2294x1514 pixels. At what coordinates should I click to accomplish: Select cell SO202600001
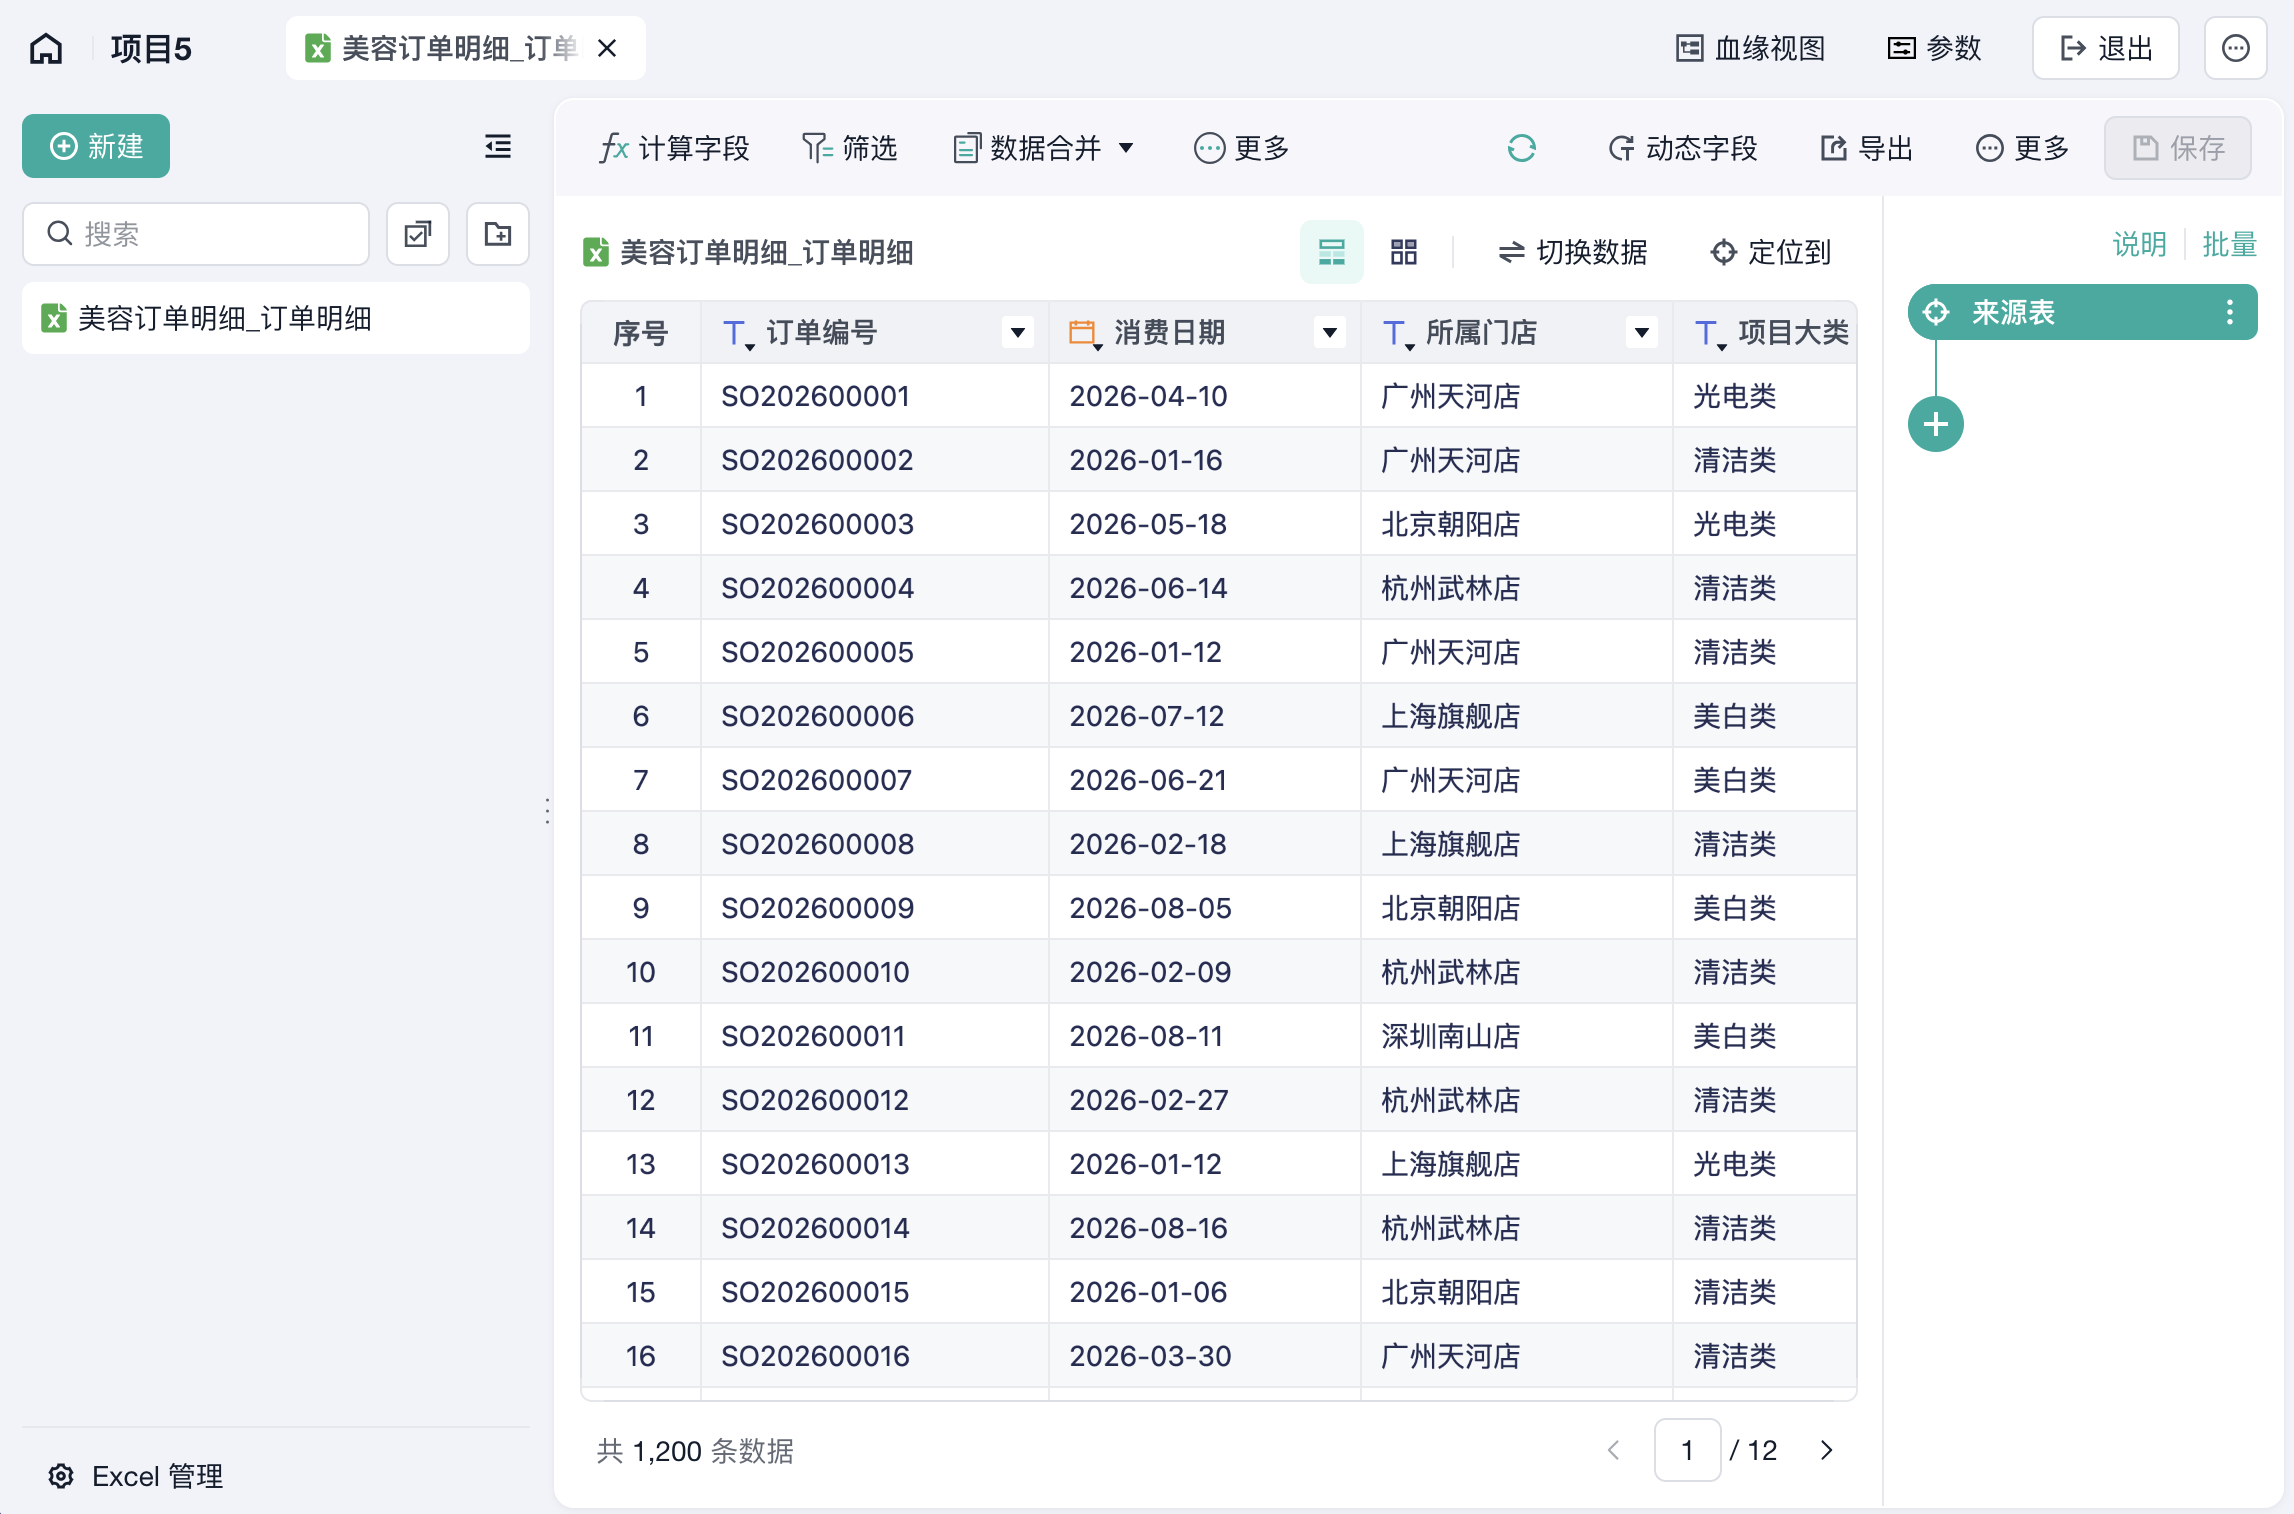click(x=875, y=396)
